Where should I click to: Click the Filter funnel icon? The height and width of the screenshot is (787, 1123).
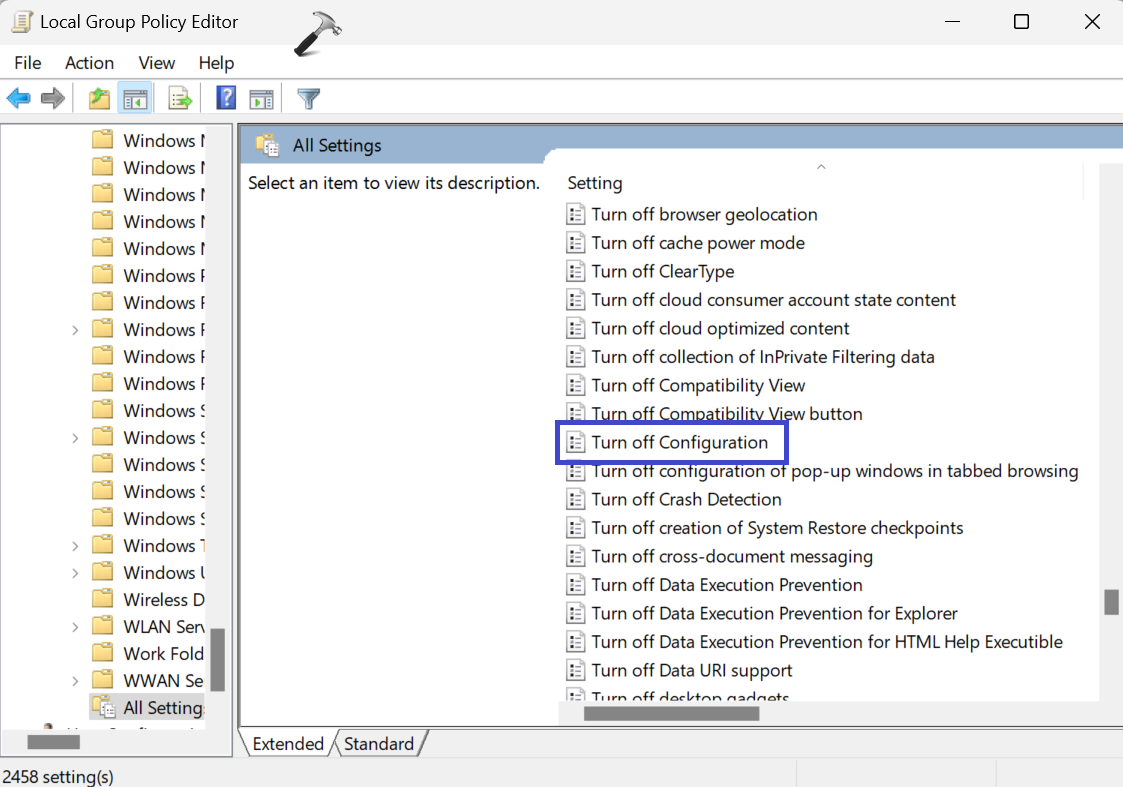(309, 98)
